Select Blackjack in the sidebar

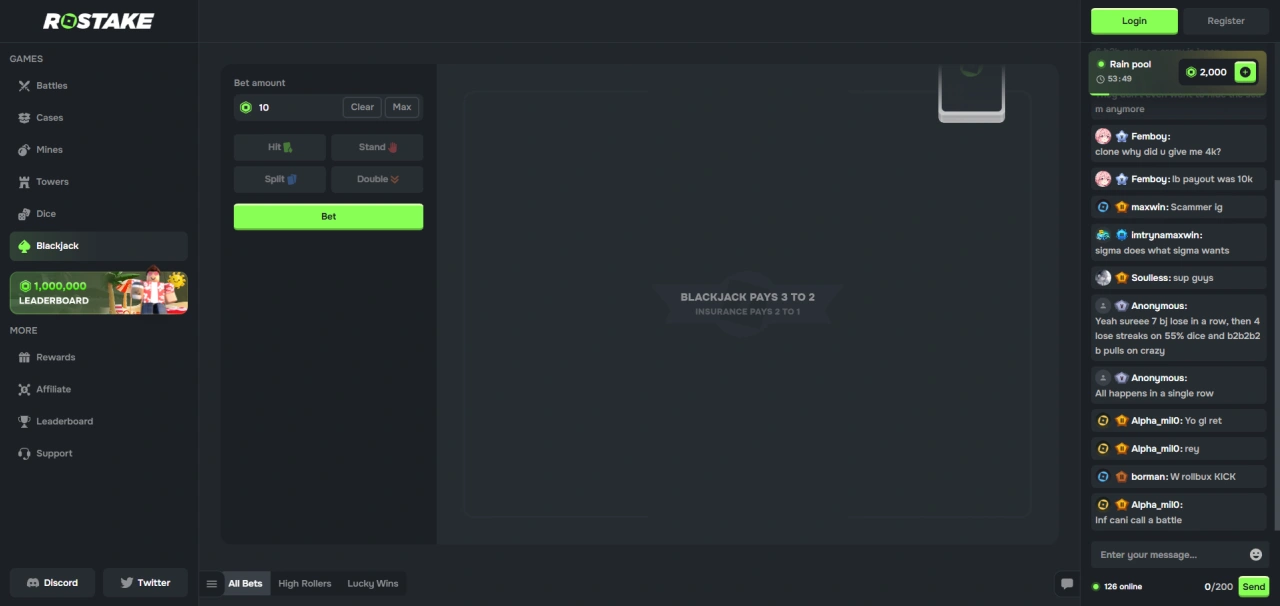98,246
